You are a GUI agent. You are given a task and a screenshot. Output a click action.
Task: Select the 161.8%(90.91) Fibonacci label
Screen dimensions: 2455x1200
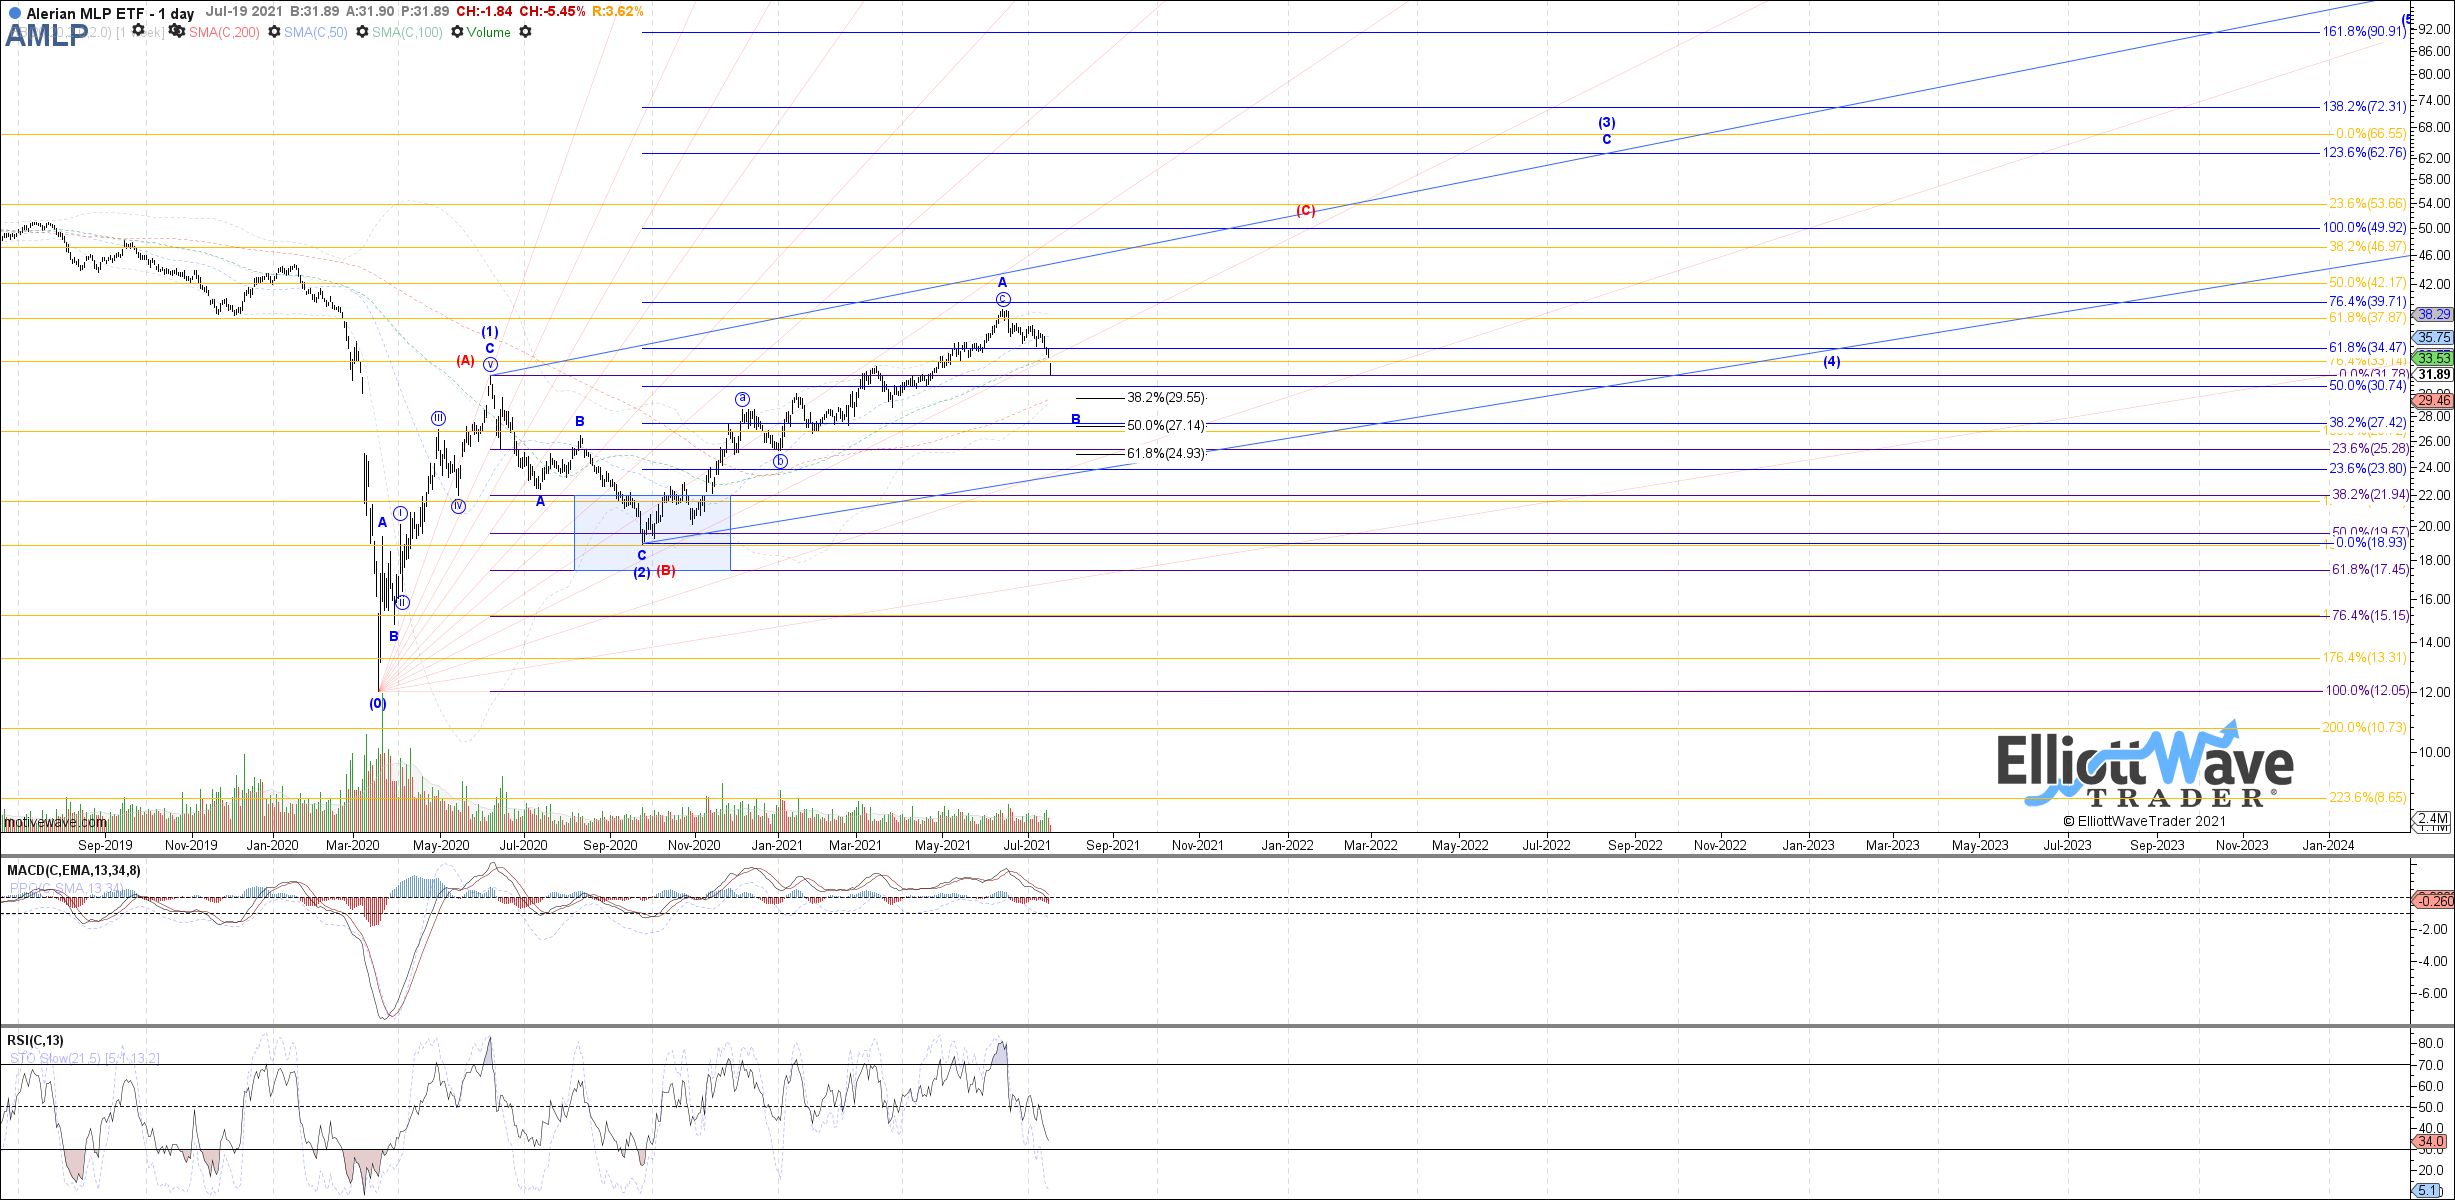pyautogui.click(x=2363, y=31)
